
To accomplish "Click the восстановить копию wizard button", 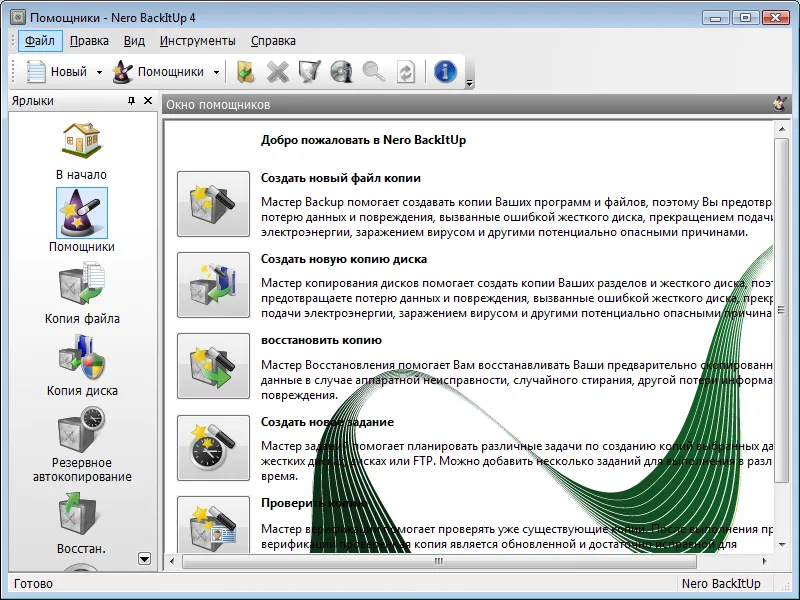I will pyautogui.click(x=213, y=366).
